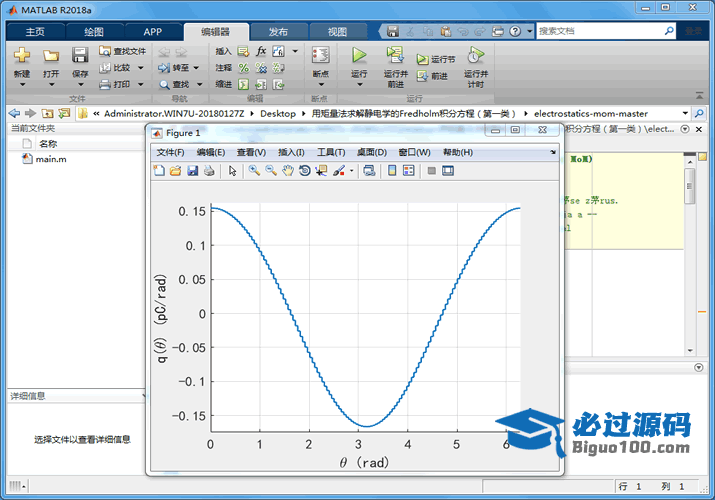
Task: Click the 新建 (New) file icon
Action: pyautogui.click(x=21, y=56)
